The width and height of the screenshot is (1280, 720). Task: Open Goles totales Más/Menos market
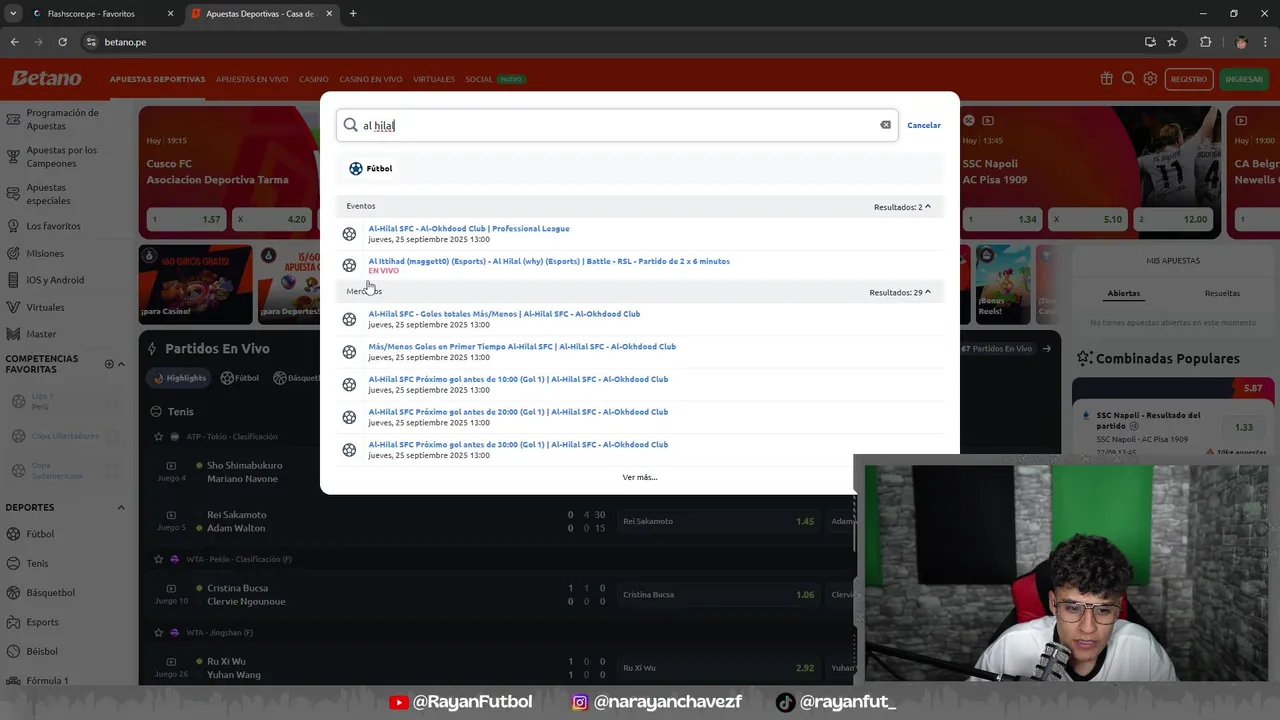point(504,313)
